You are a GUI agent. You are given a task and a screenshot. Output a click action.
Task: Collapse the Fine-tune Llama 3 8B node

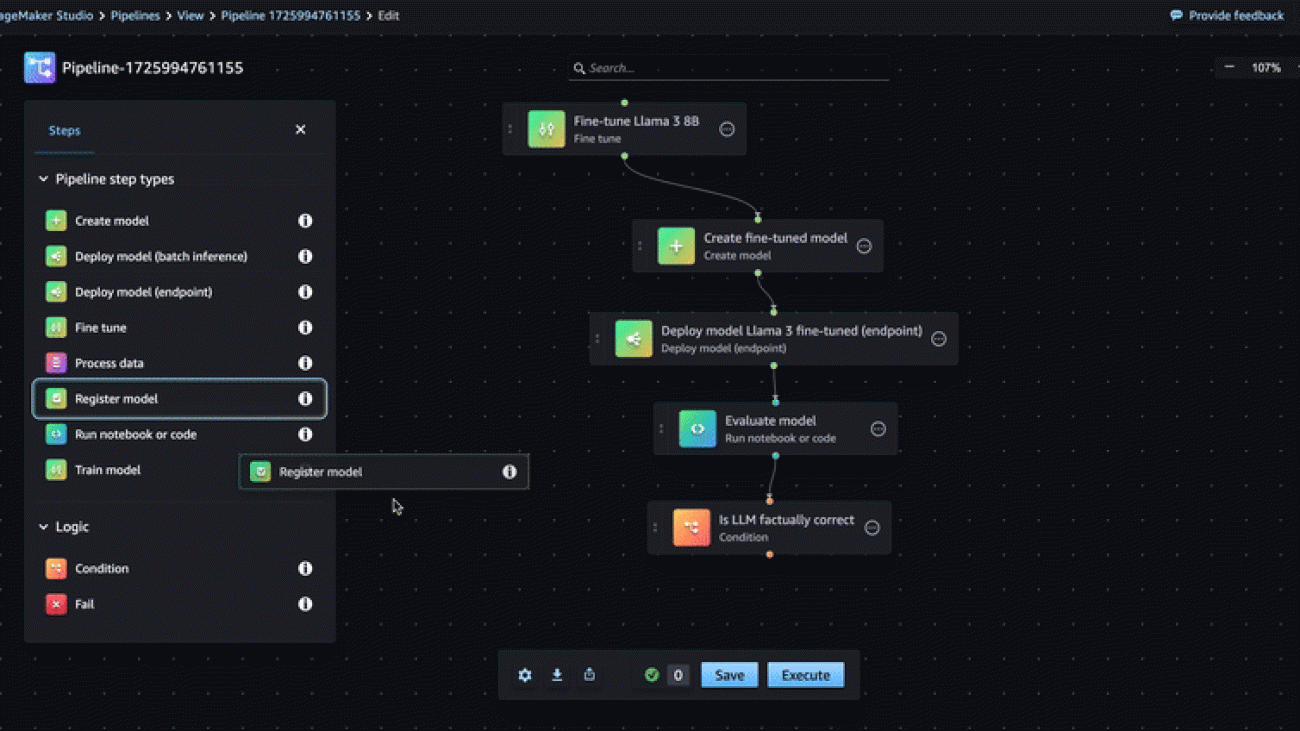click(x=727, y=129)
